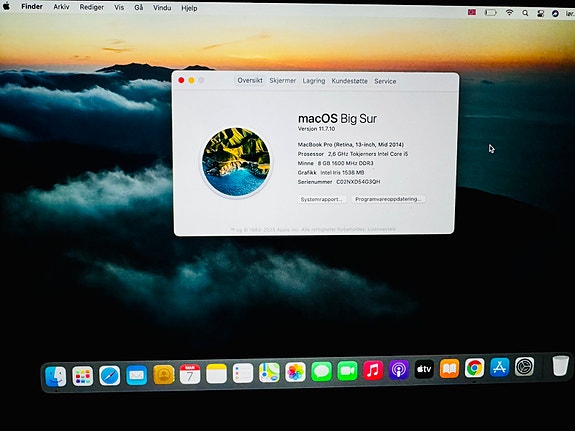Launch Safari from the dock
The width and height of the screenshot is (575, 431).
(x=110, y=376)
